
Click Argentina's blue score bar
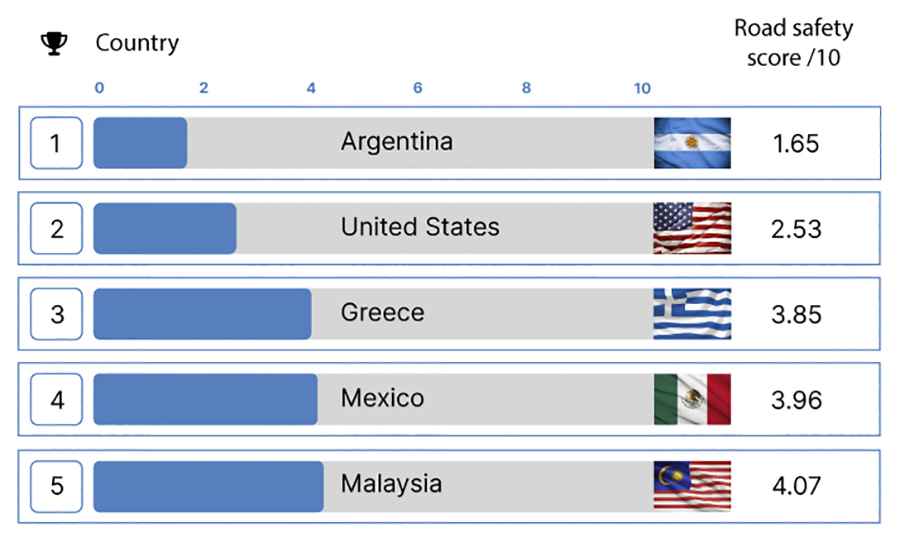coord(140,143)
